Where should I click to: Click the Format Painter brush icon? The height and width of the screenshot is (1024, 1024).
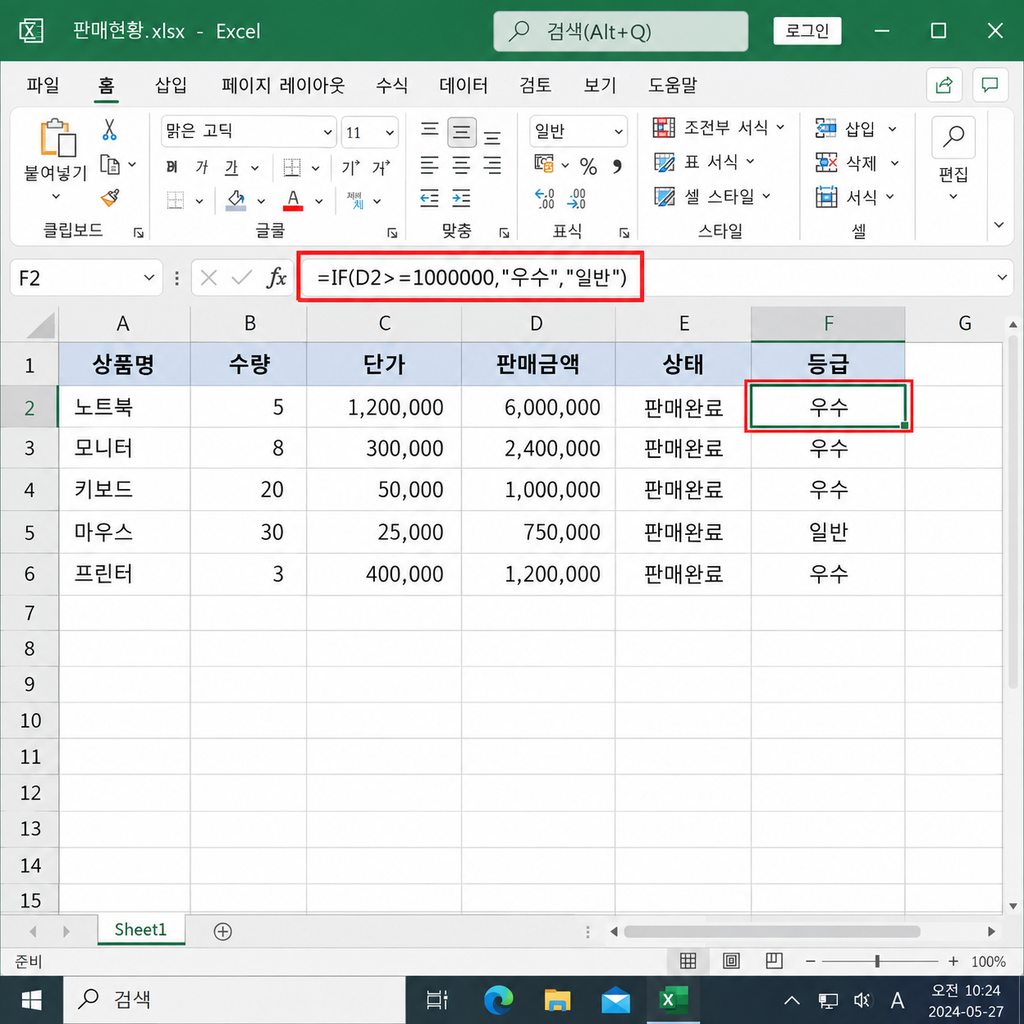(x=110, y=198)
